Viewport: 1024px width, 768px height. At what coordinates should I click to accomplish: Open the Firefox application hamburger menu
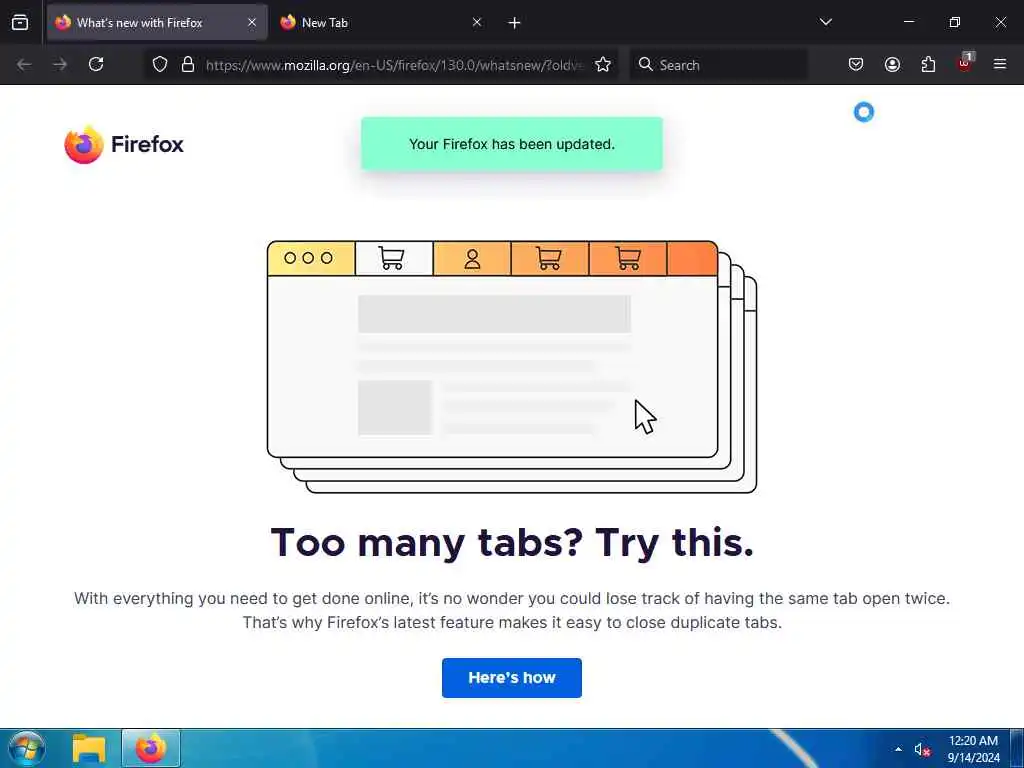point(999,64)
